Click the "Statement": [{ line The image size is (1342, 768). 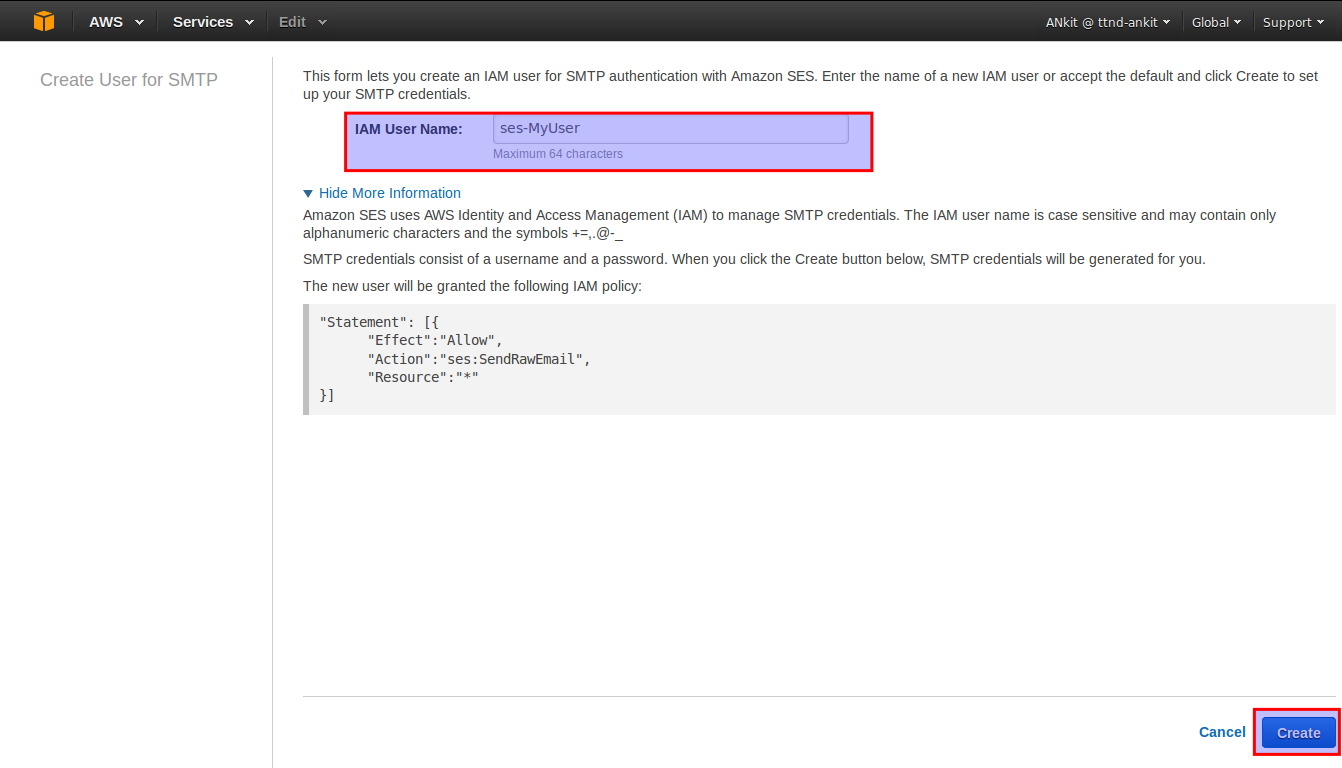coord(379,322)
